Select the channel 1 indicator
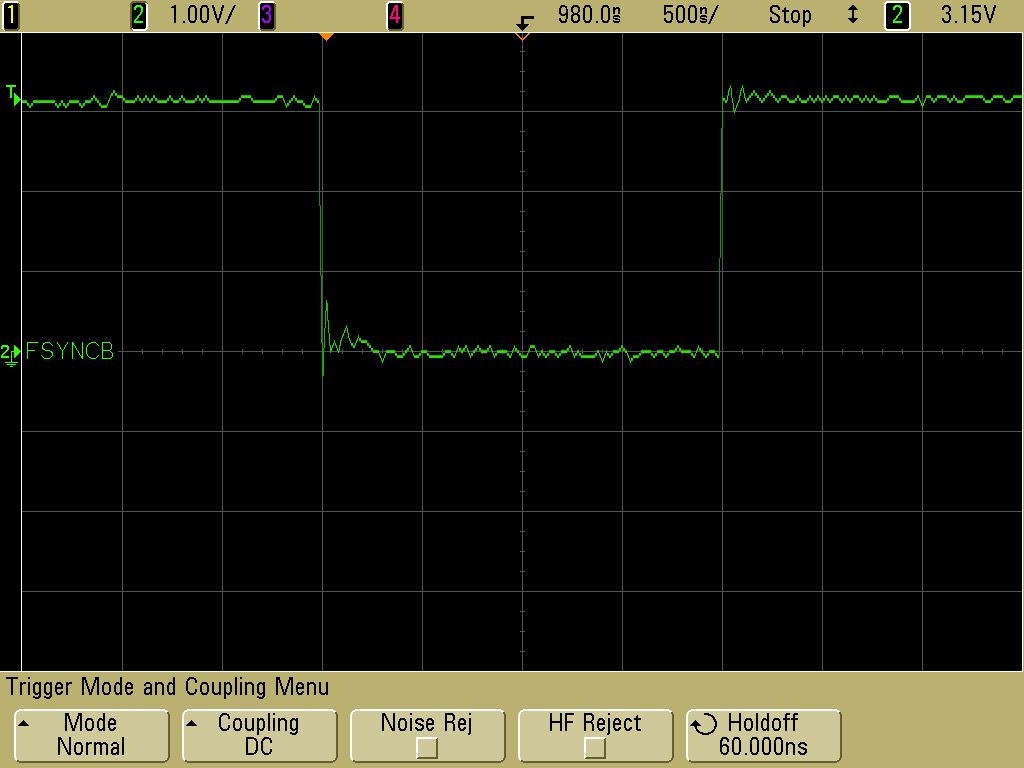 (x=11, y=15)
